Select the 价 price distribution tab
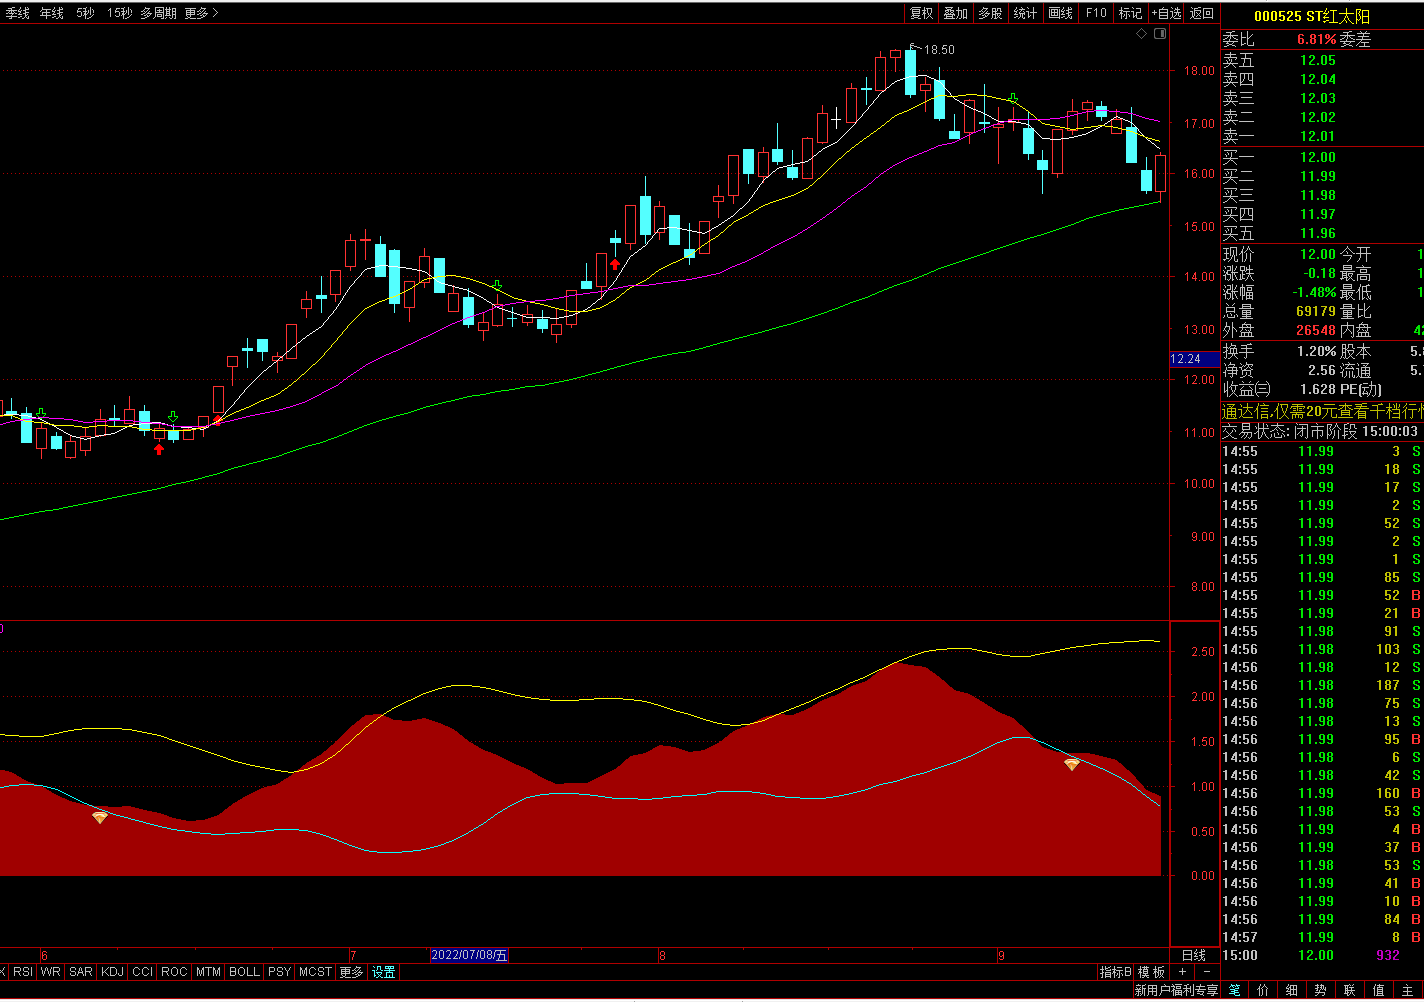 pos(1264,990)
